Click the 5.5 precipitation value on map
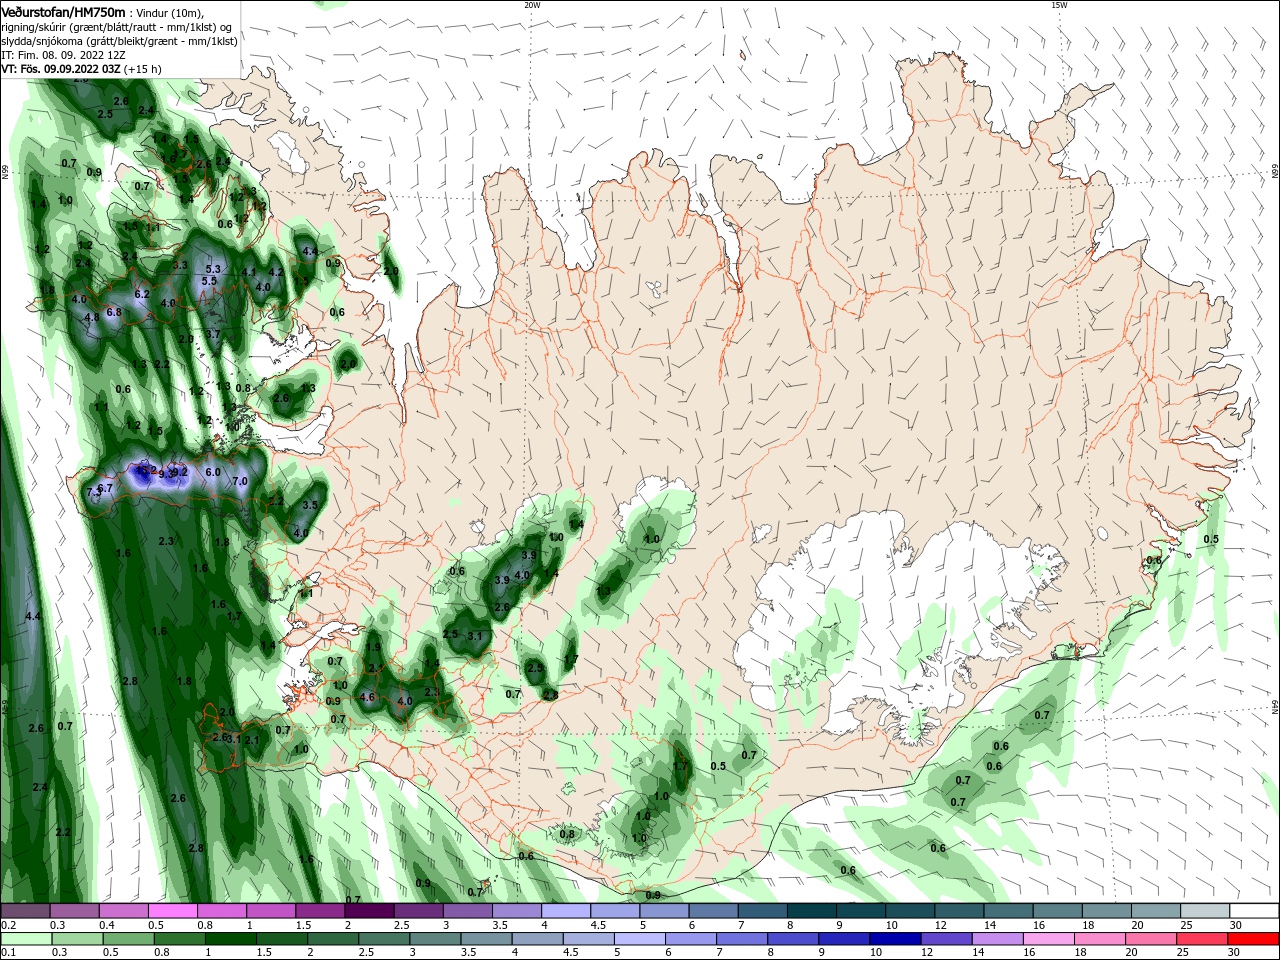Image resolution: width=1280 pixels, height=960 pixels. 209,281
